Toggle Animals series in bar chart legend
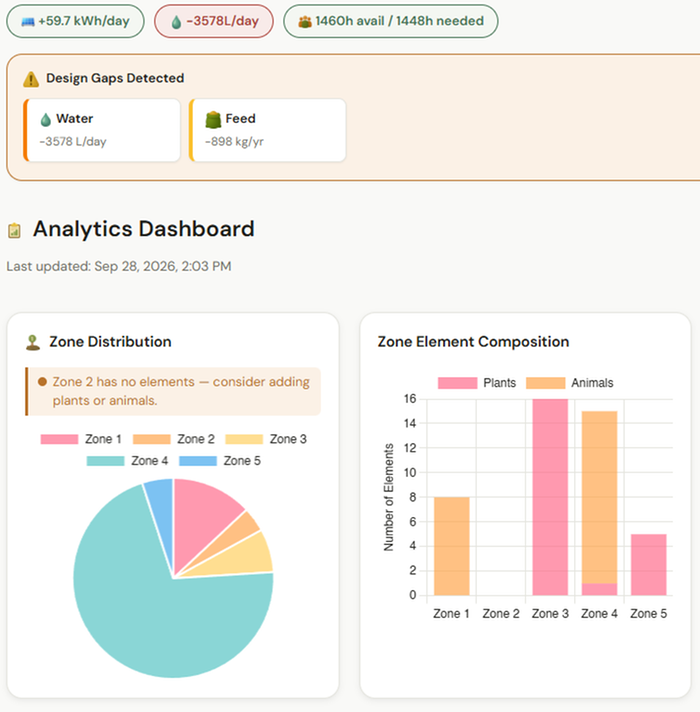The image size is (700, 712). pyautogui.click(x=569, y=383)
